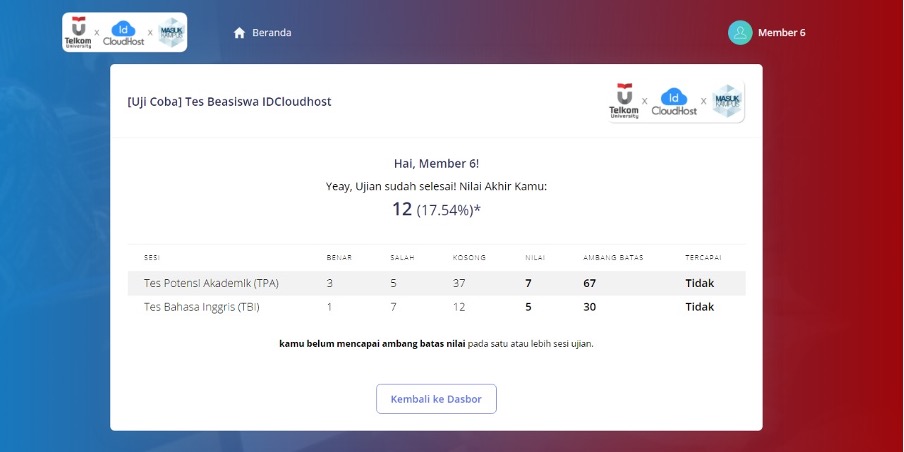Click the Telkom University logo in card header
Image resolution: width=904 pixels, height=452 pixels.
(x=624, y=101)
